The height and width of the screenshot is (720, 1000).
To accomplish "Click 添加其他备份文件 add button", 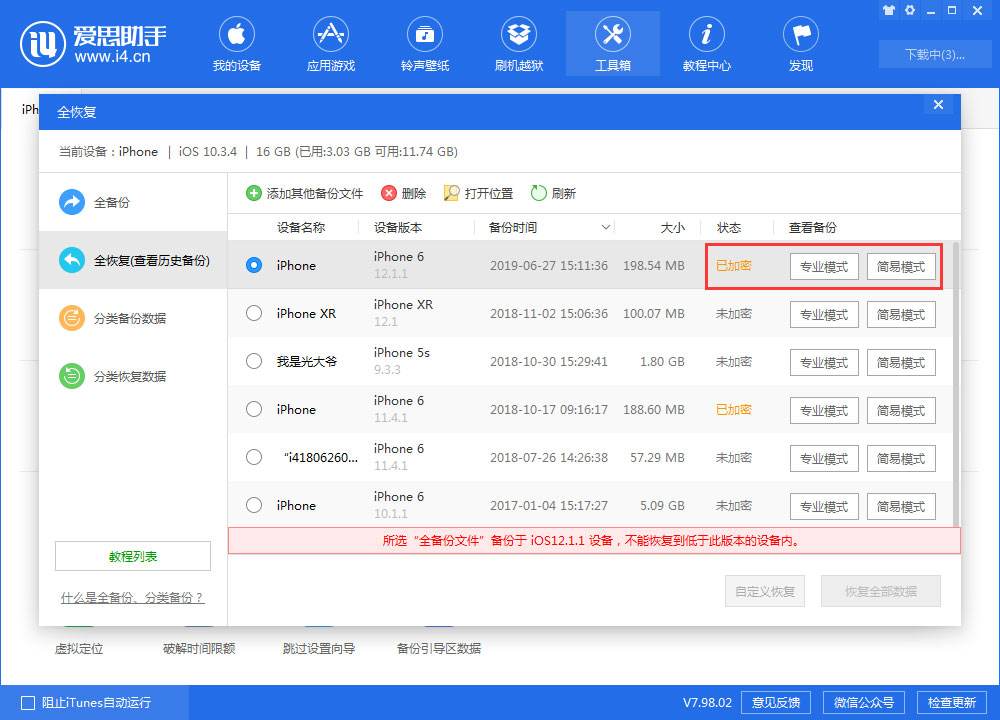I will pyautogui.click(x=304, y=193).
